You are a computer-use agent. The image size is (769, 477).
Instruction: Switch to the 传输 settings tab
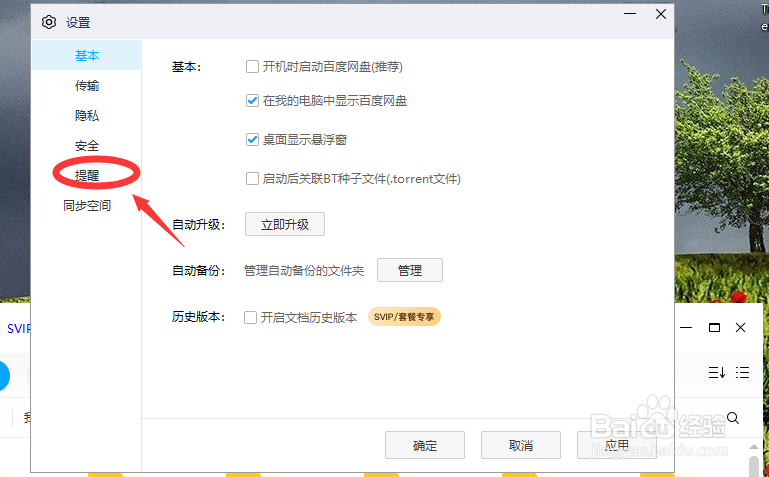coord(87,86)
